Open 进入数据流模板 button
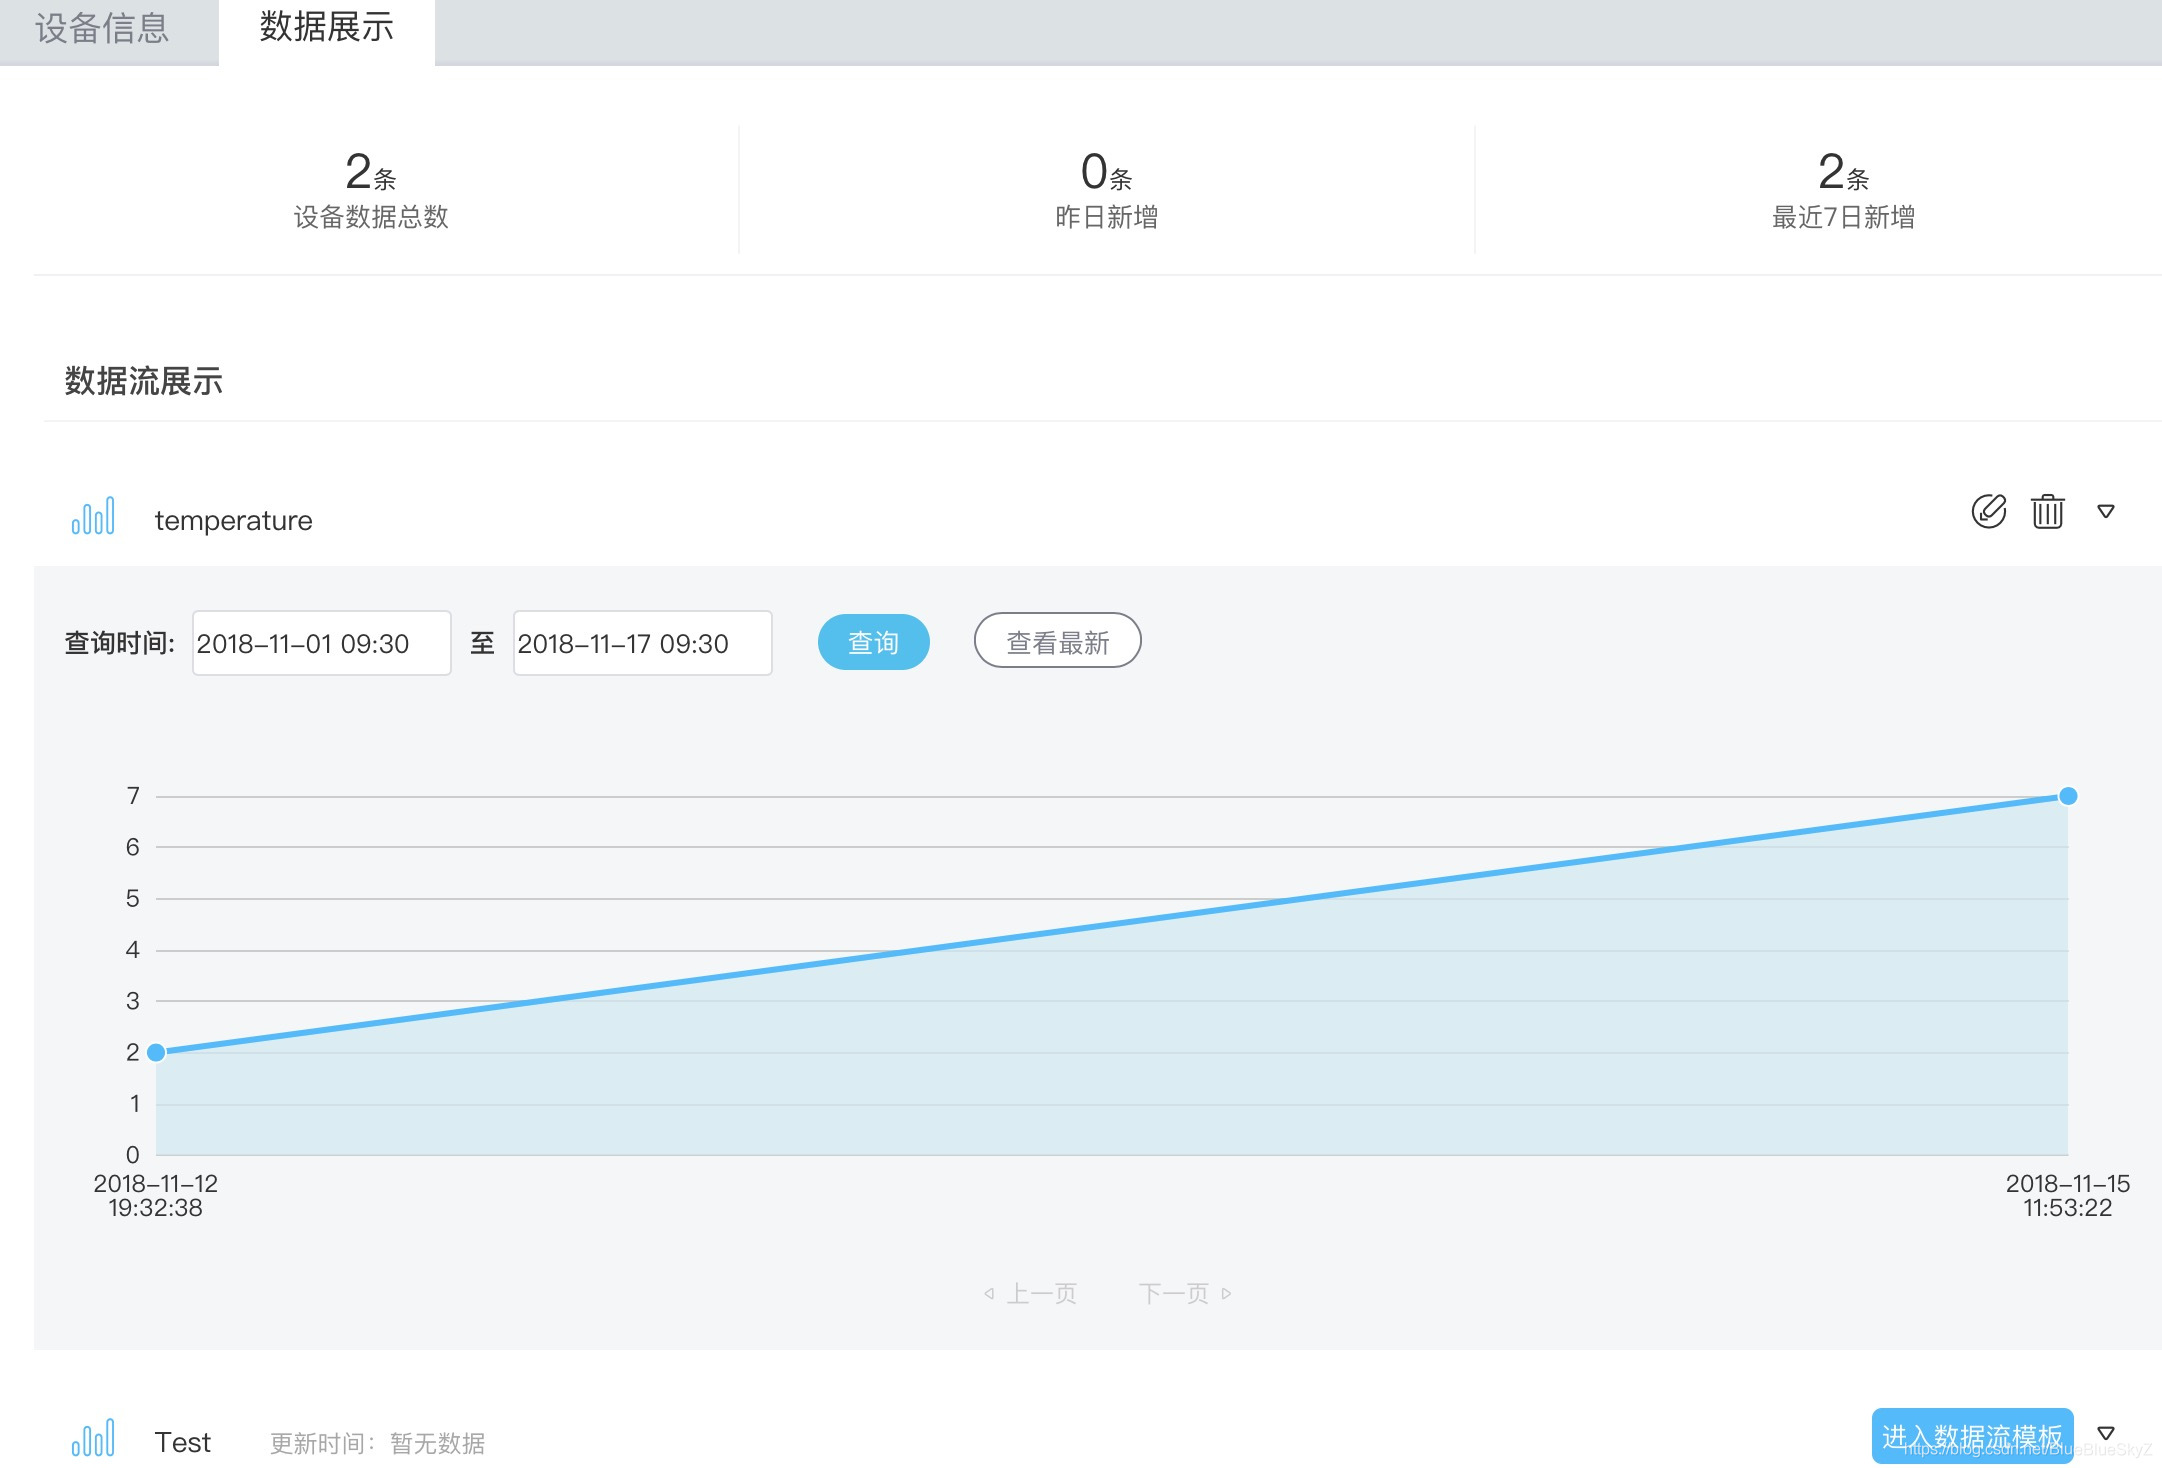 [x=1971, y=1436]
